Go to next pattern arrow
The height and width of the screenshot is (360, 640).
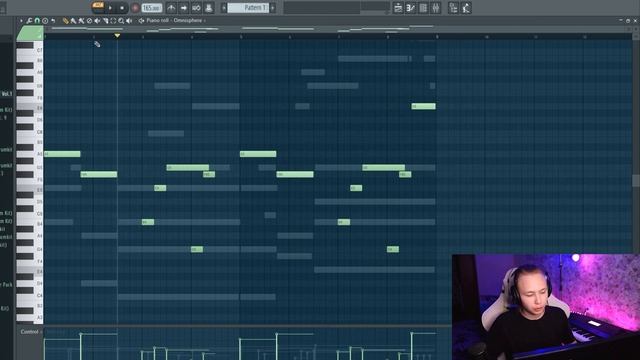point(273,8)
